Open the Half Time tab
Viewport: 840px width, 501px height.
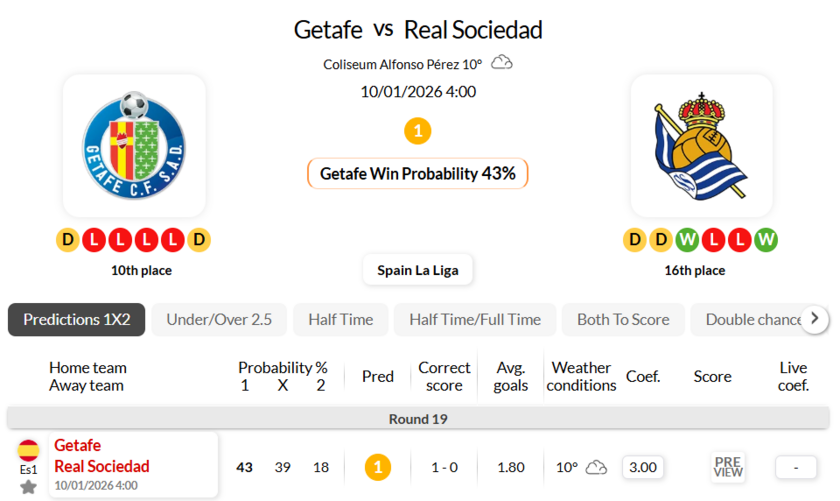point(340,320)
